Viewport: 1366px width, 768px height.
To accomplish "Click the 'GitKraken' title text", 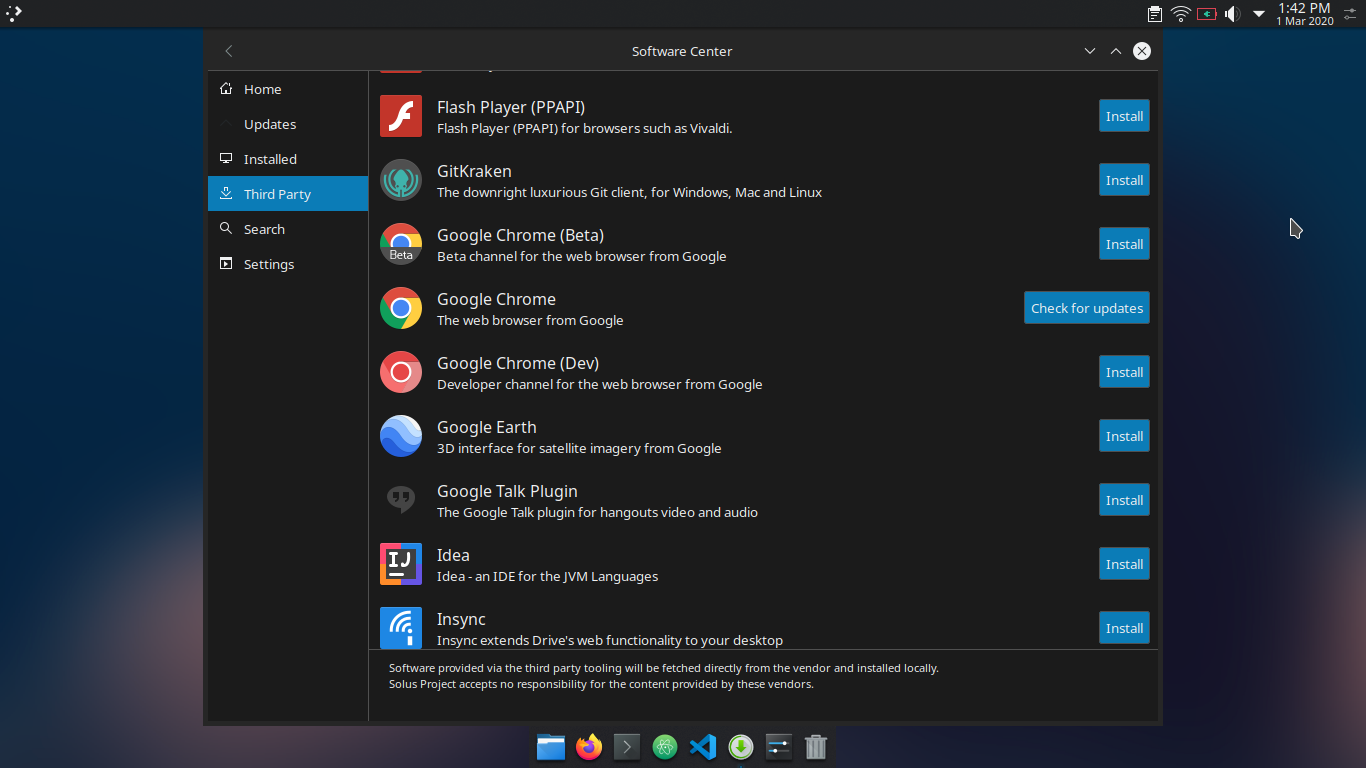I will (474, 171).
